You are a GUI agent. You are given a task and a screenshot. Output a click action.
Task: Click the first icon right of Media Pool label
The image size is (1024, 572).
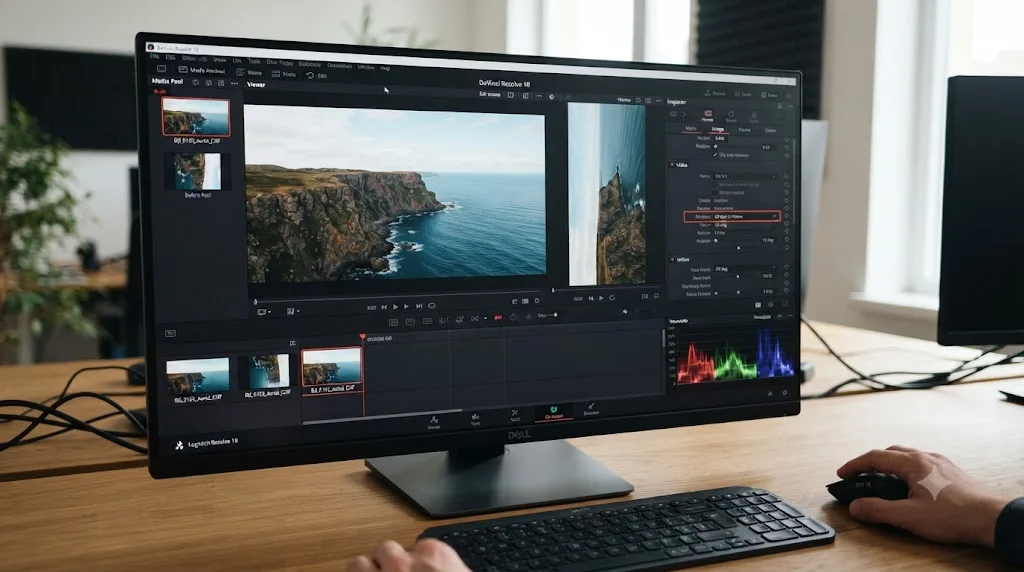[195, 82]
